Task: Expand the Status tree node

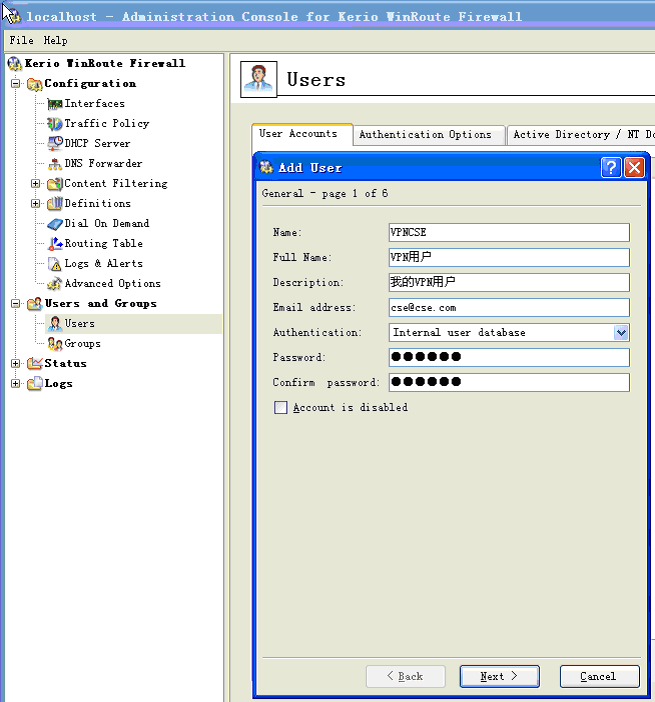Action: [x=16, y=364]
